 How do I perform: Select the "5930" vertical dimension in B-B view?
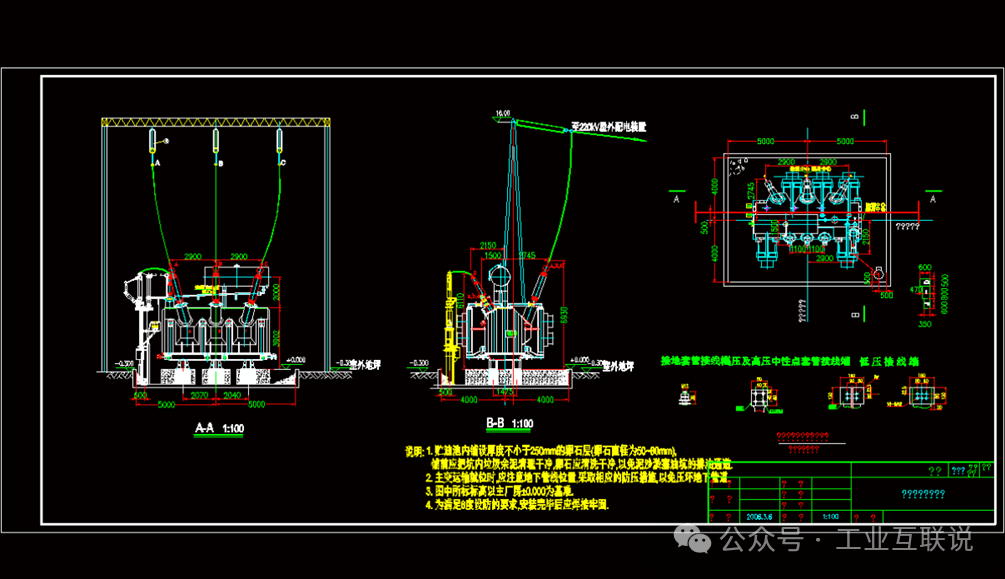pos(564,315)
